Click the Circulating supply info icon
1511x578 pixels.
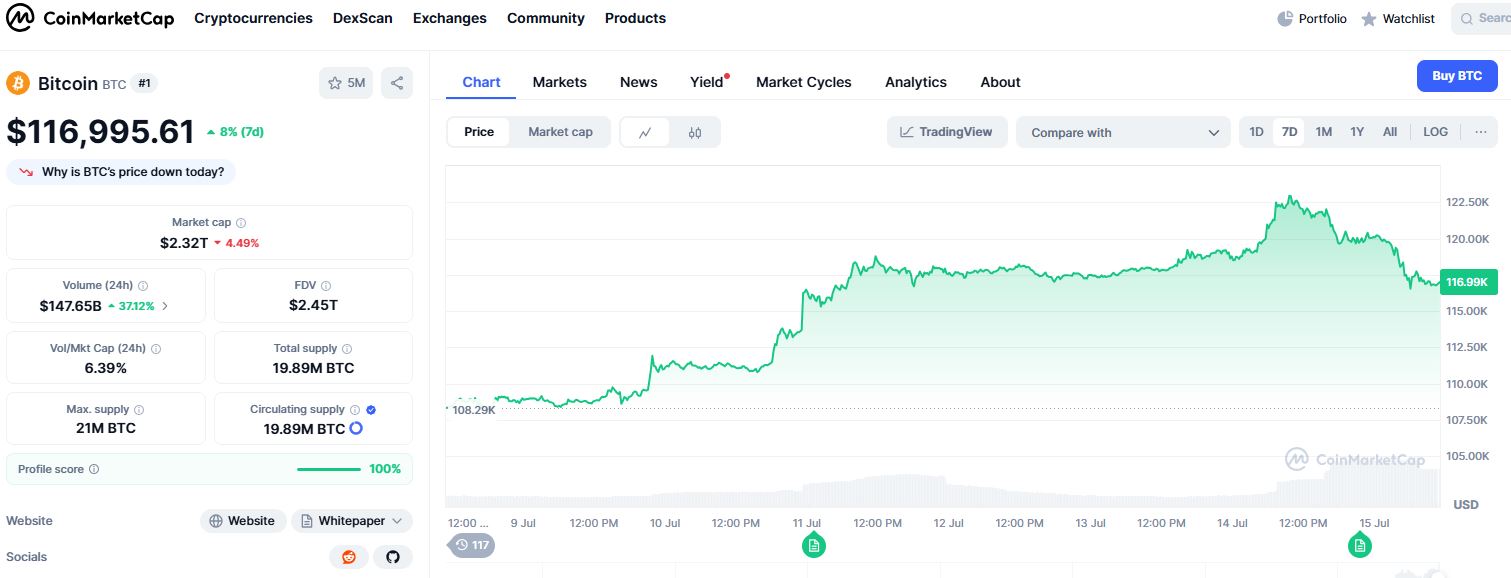point(355,410)
